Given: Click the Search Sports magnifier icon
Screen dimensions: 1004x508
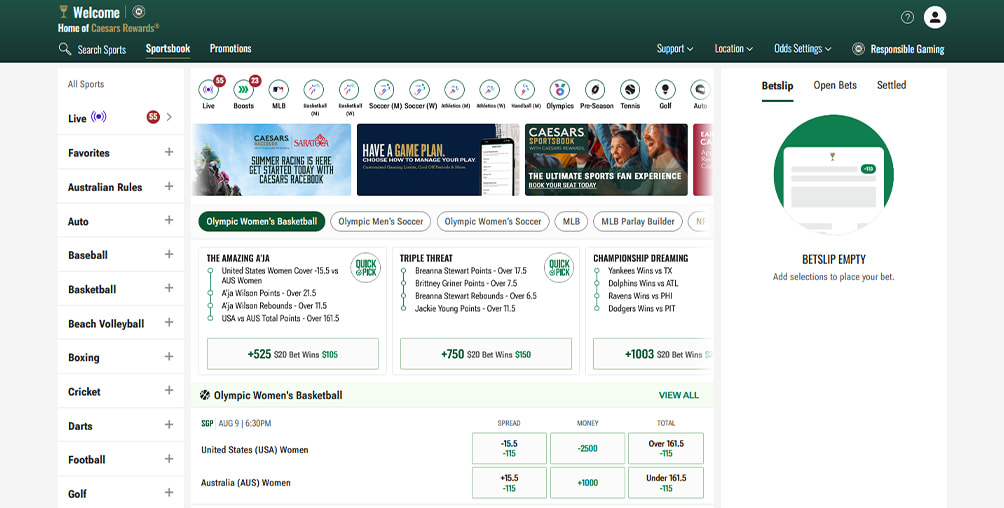Looking at the screenshot, I should click(65, 49).
